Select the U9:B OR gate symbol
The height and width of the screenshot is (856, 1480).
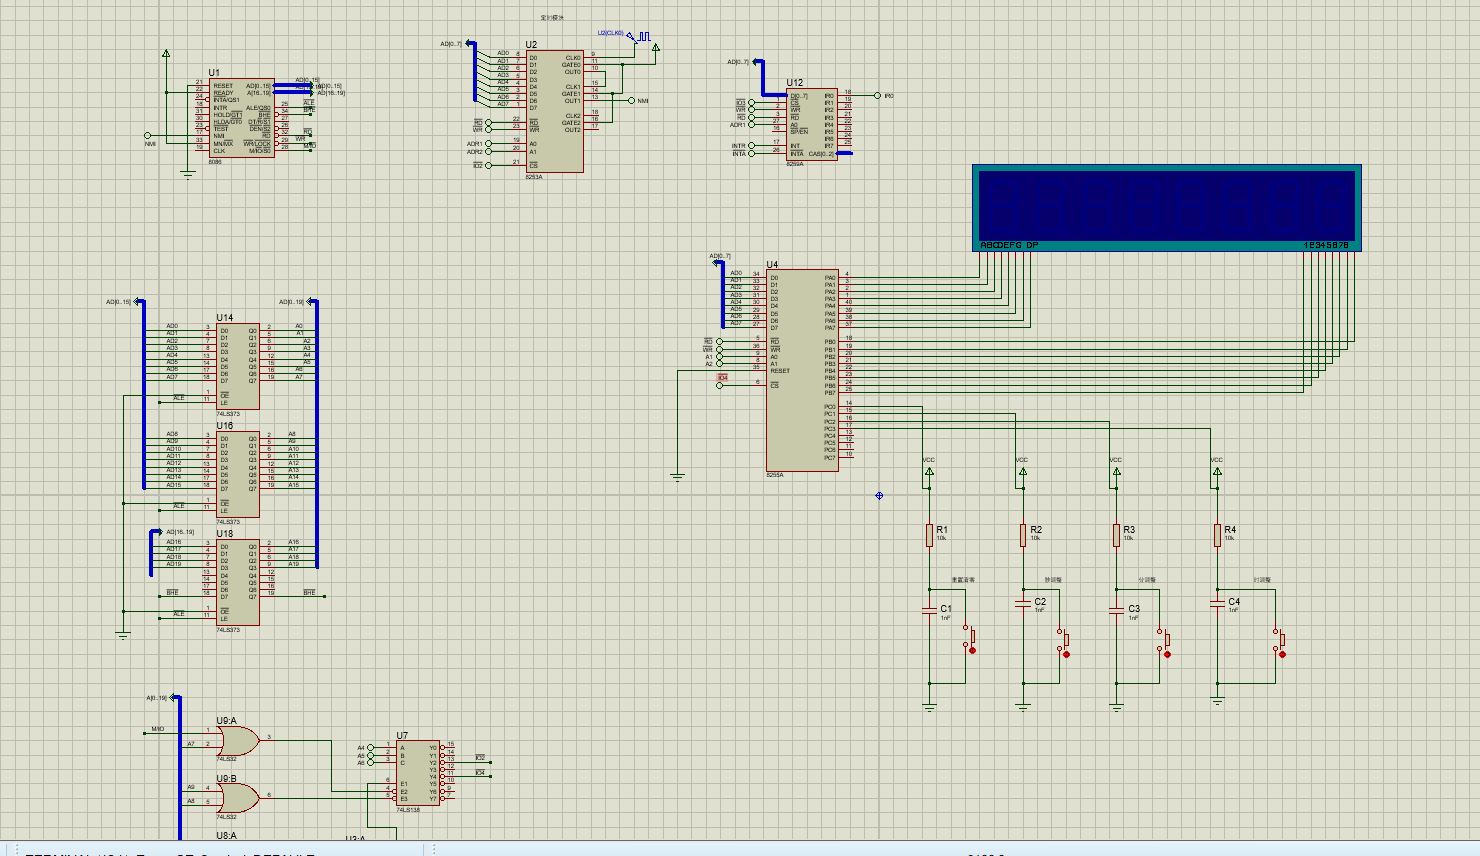(238, 798)
